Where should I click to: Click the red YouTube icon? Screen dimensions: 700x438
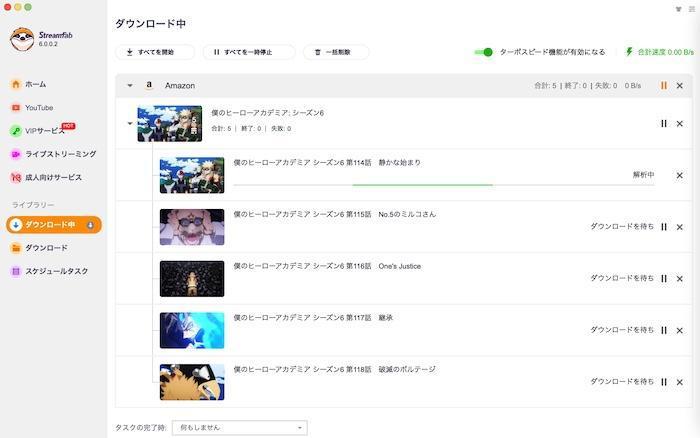point(16,108)
